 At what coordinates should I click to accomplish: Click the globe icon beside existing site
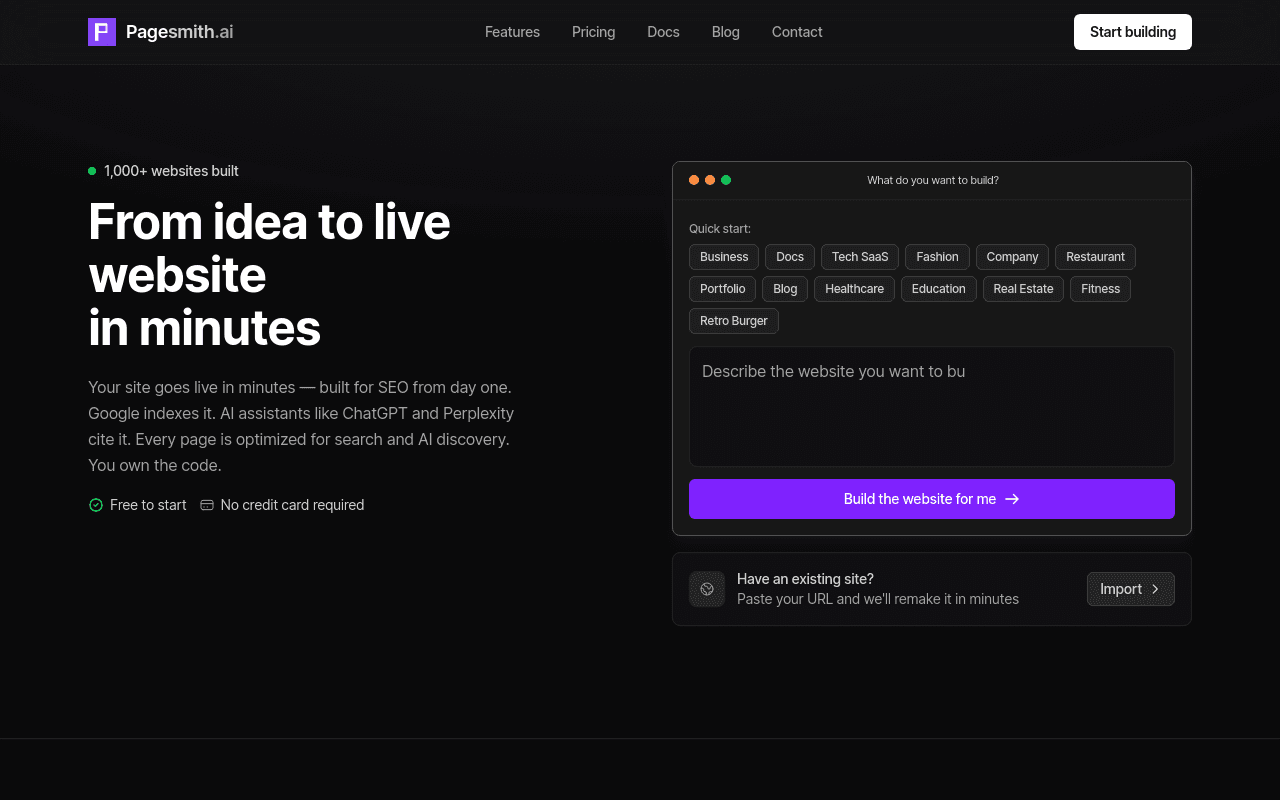(x=707, y=589)
